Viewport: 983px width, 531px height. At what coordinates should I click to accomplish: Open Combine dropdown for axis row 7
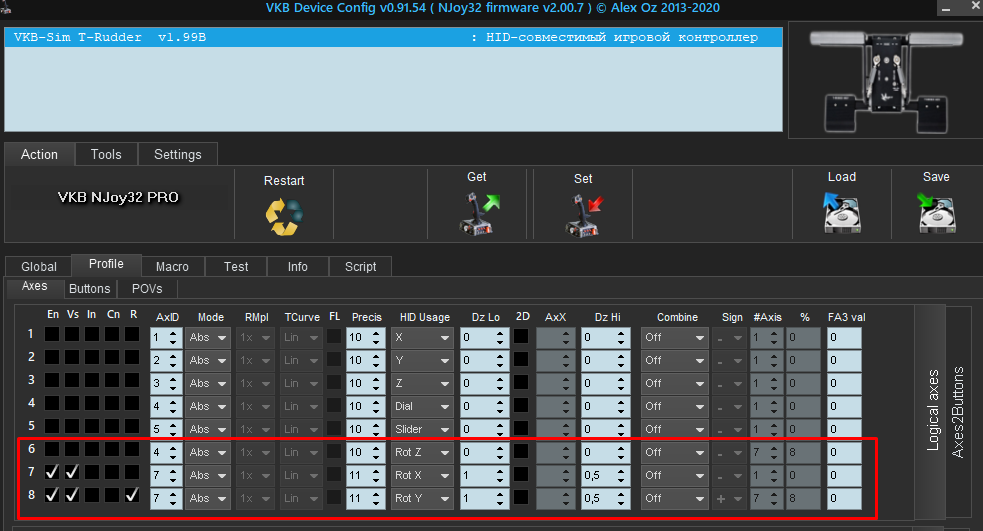coord(675,475)
